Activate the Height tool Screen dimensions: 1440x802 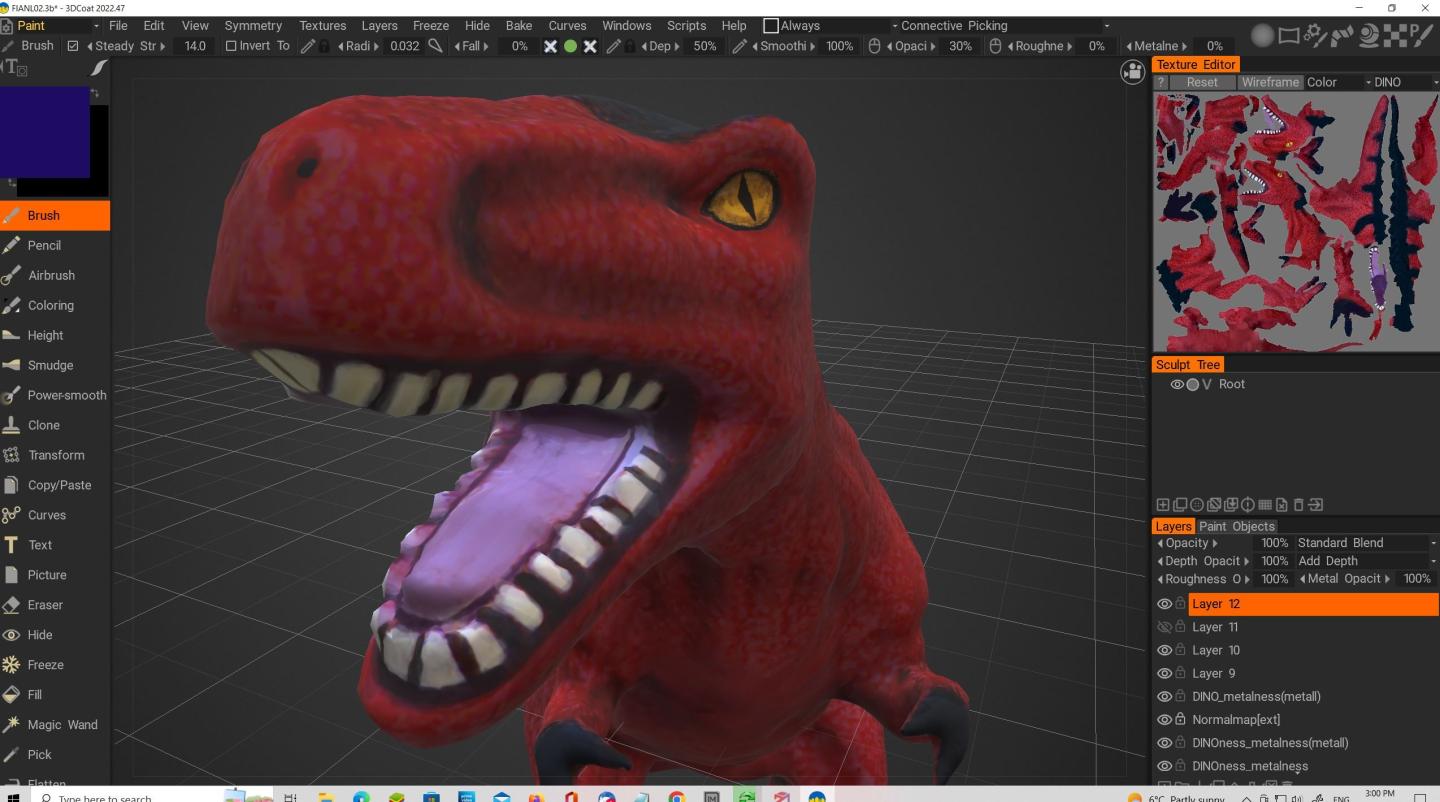click(x=55, y=335)
